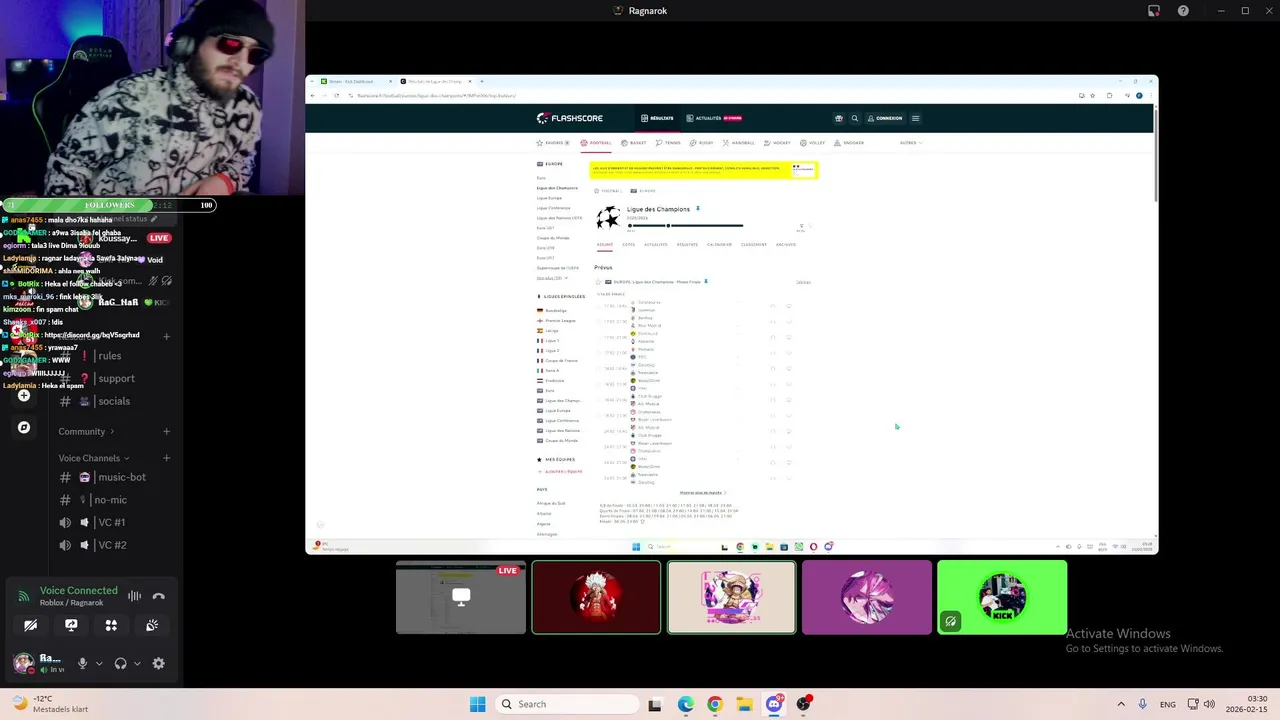Open Discord activities launcher icon
Viewport: 1280px width, 720px height.
[x=111, y=625]
